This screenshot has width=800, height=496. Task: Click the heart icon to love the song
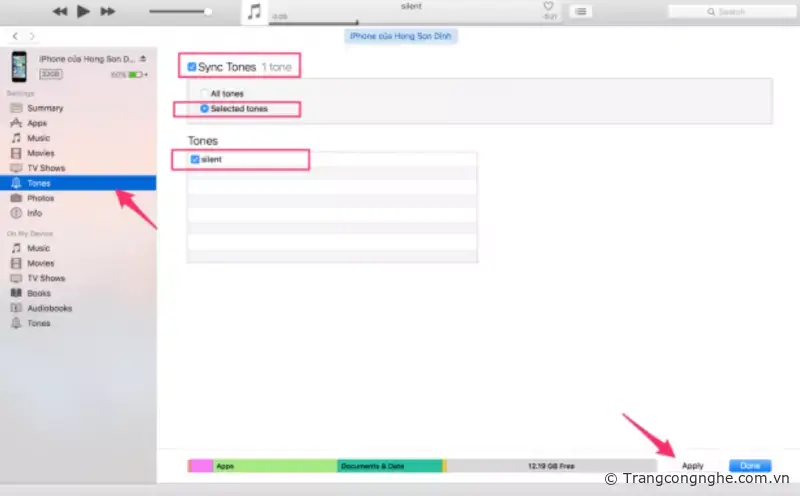[x=548, y=6]
